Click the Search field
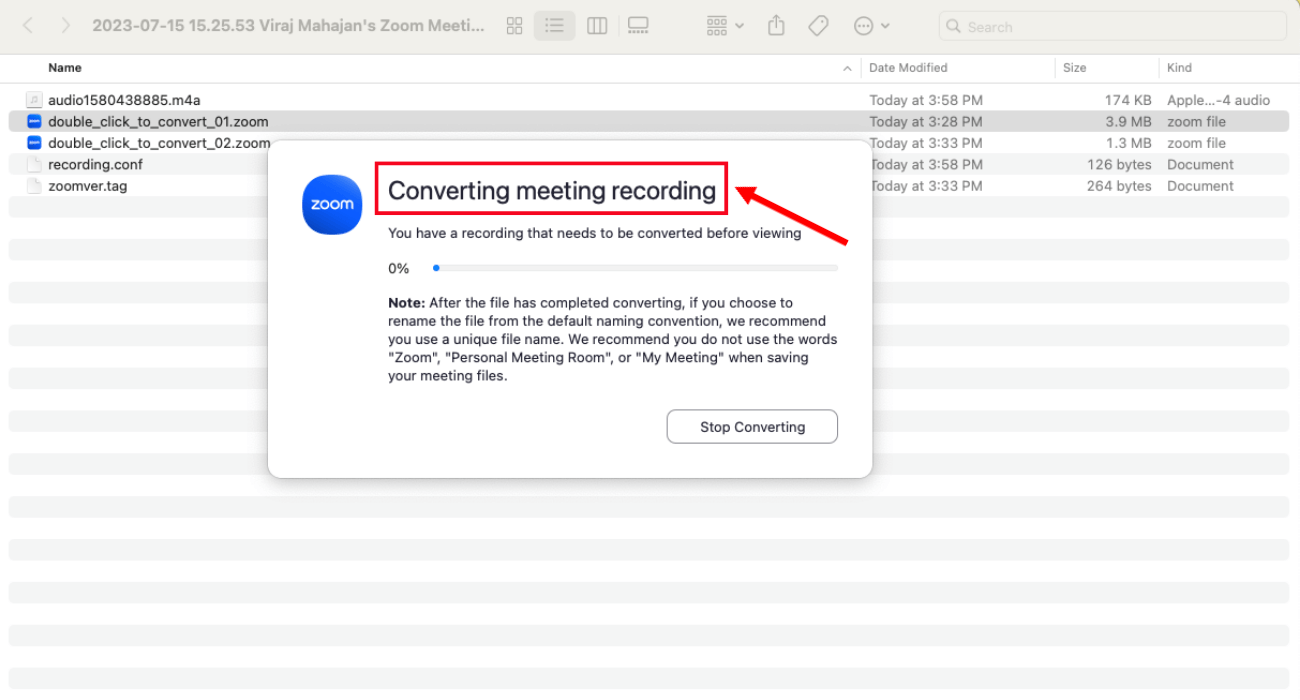This screenshot has height=700, width=1300. (1113, 27)
